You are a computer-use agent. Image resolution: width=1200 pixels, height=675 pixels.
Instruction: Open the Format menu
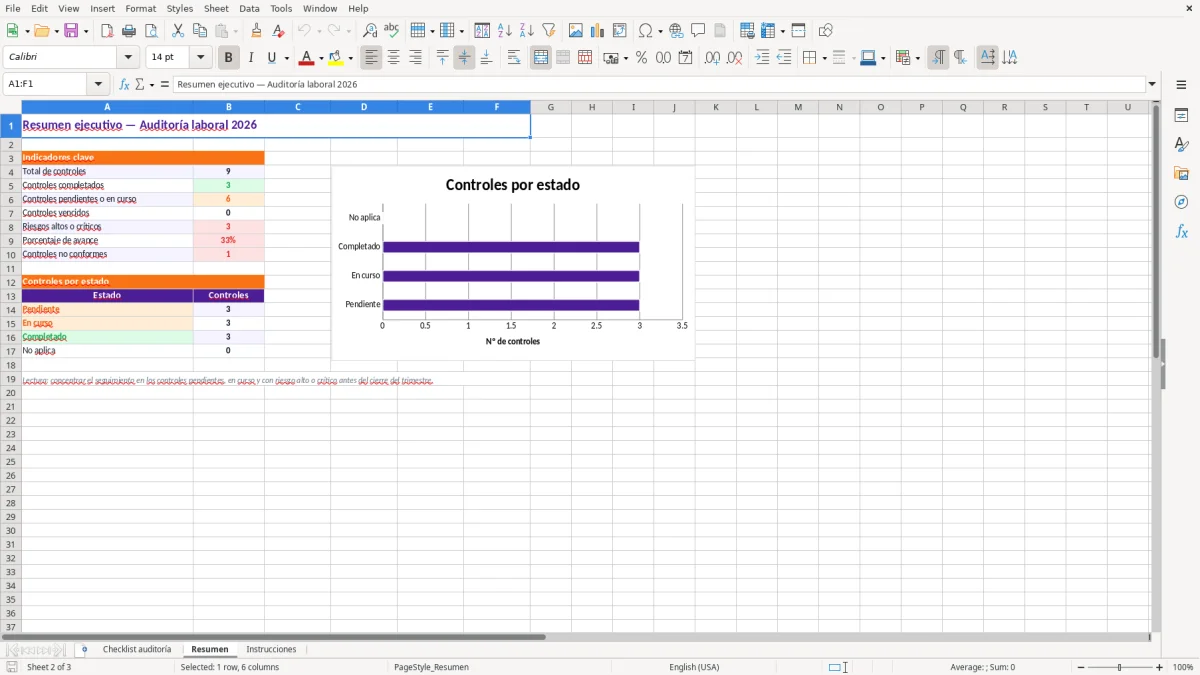point(141,8)
